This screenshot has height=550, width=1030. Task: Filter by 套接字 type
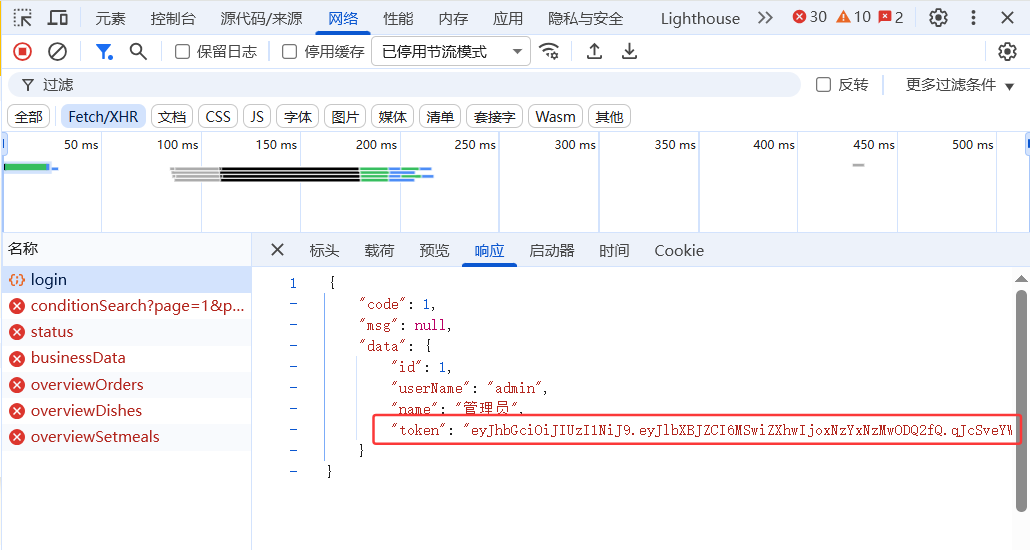494,117
